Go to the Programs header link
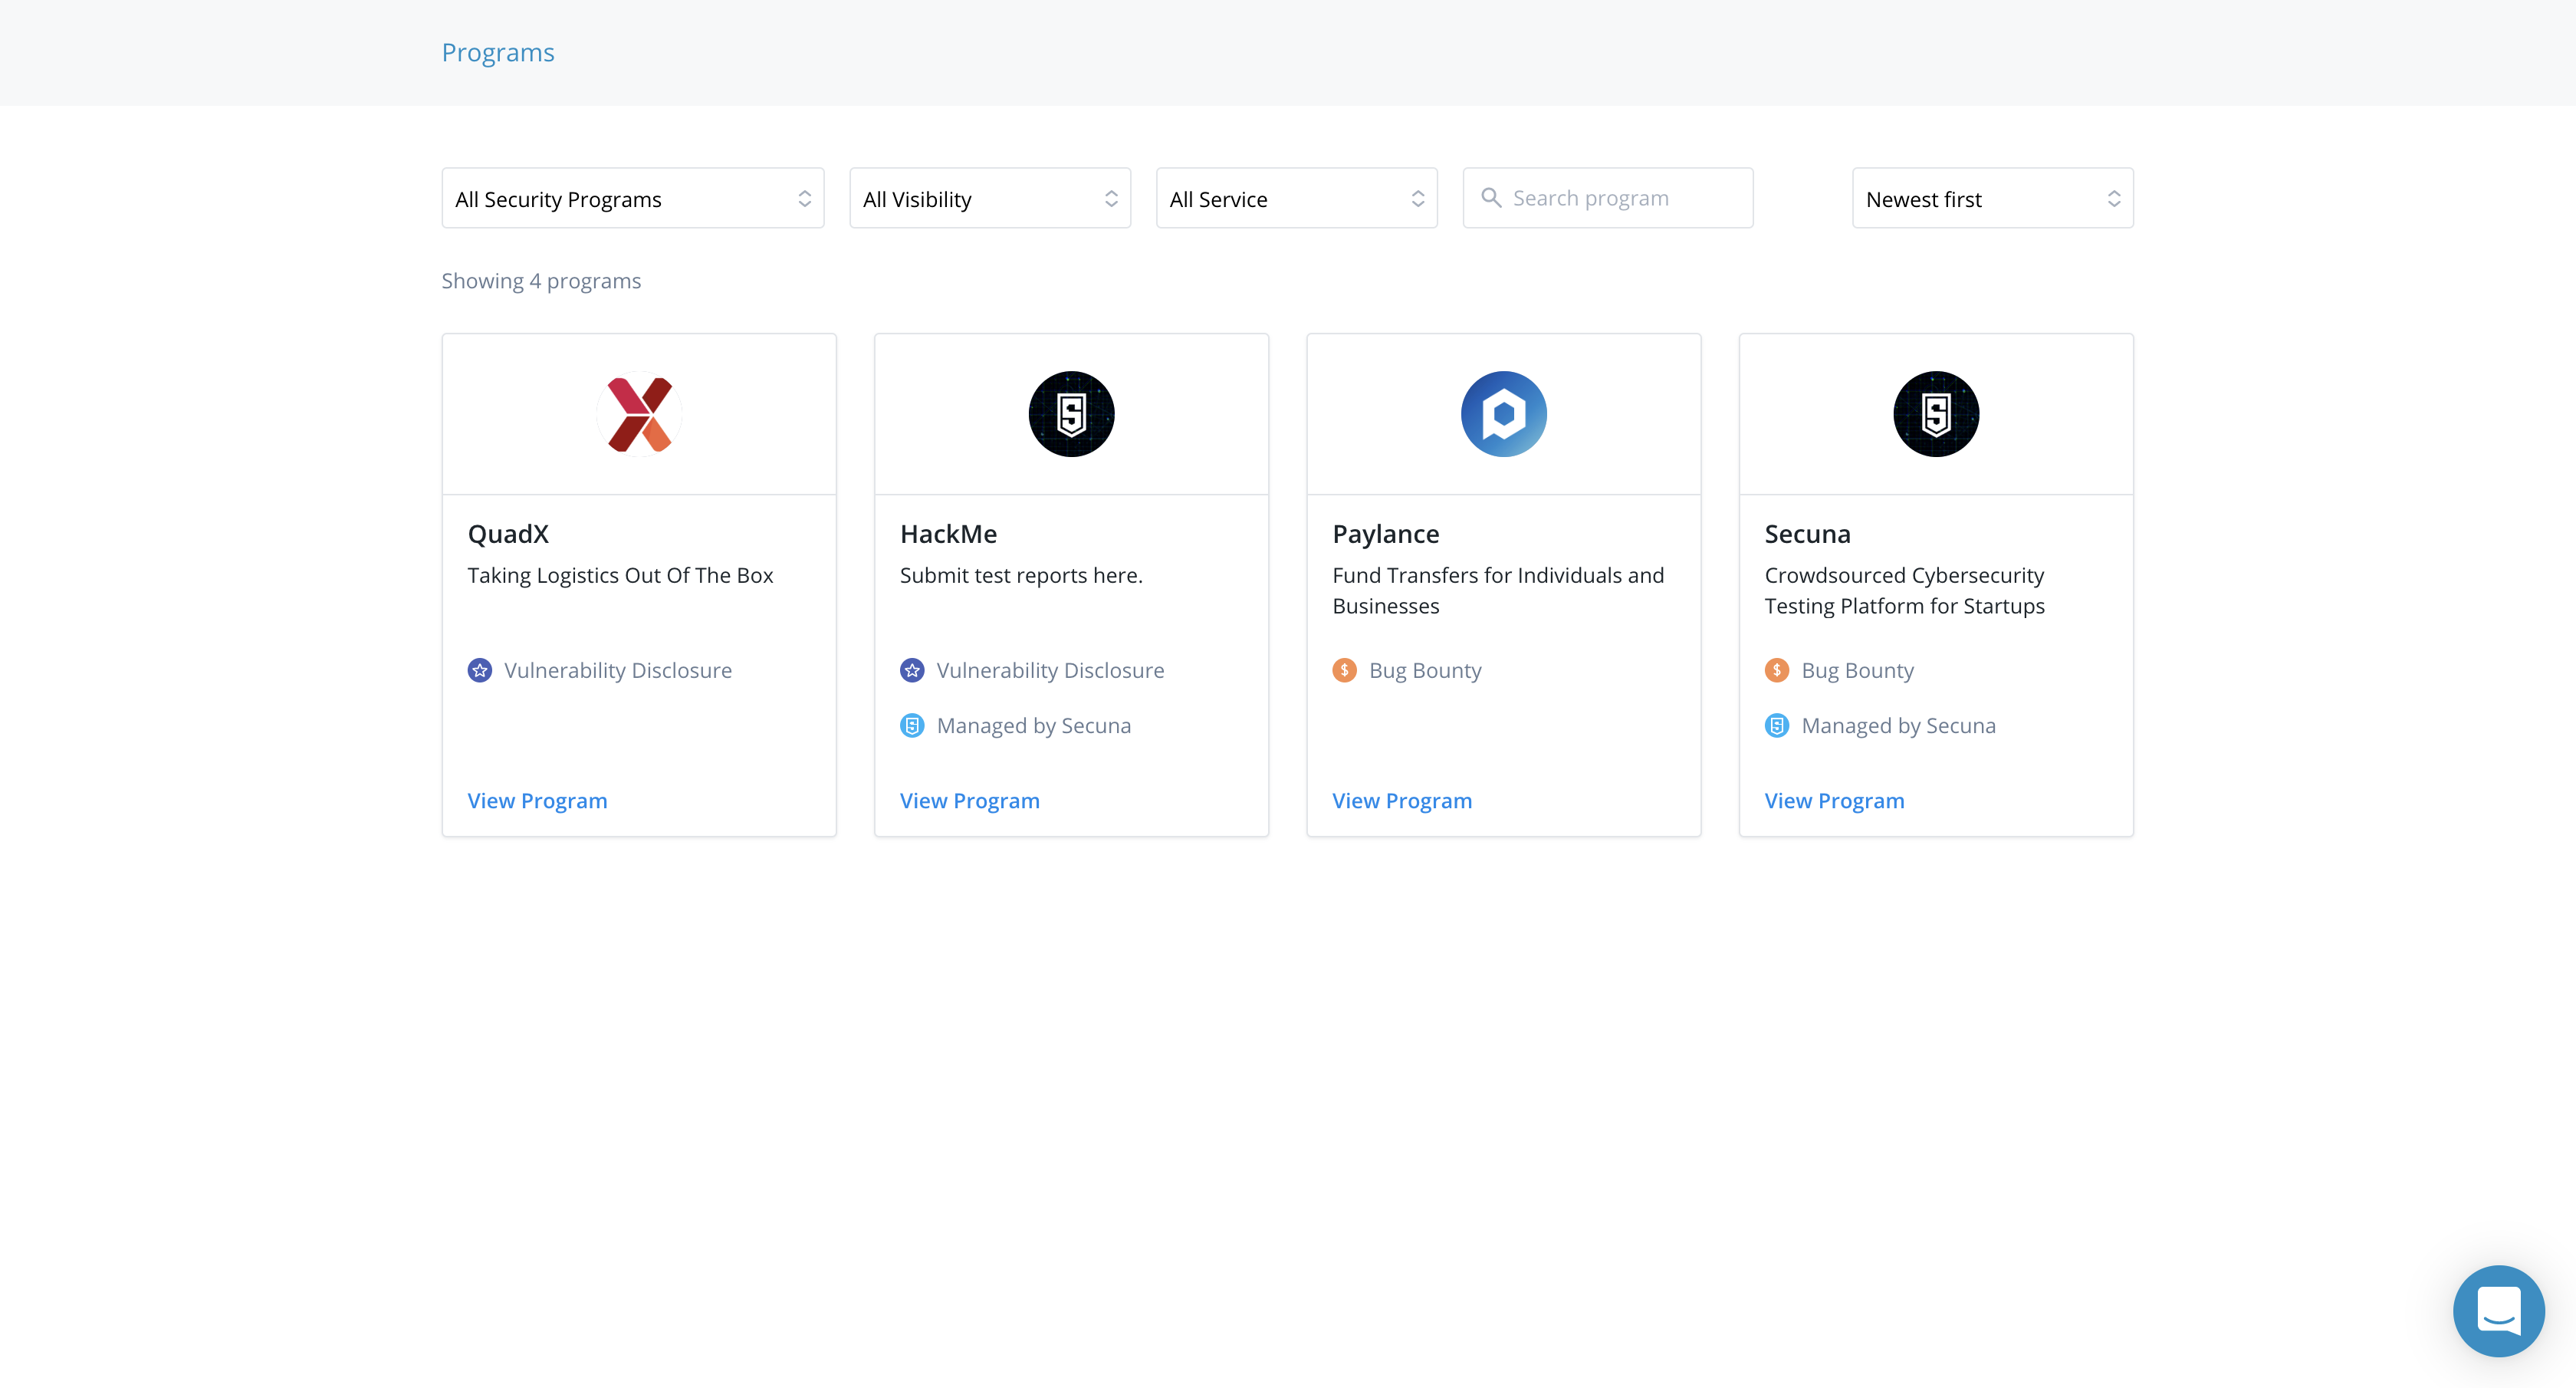 498,53
